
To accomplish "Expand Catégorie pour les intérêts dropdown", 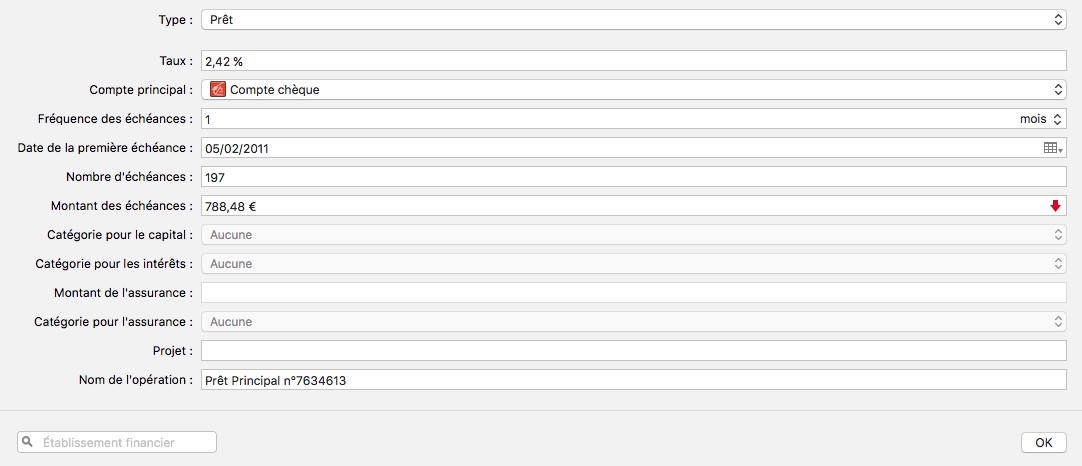I will pos(634,264).
